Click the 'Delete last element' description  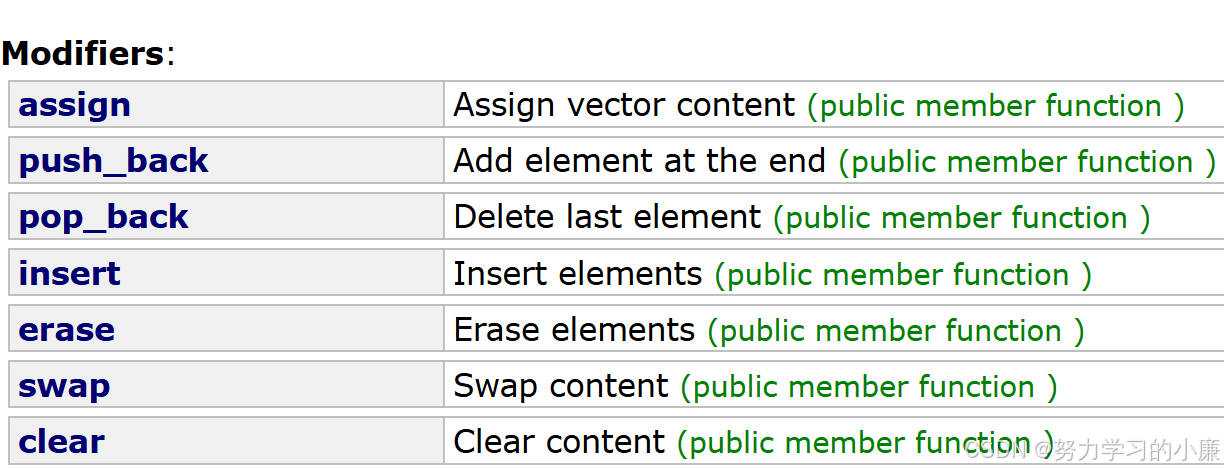coord(607,217)
